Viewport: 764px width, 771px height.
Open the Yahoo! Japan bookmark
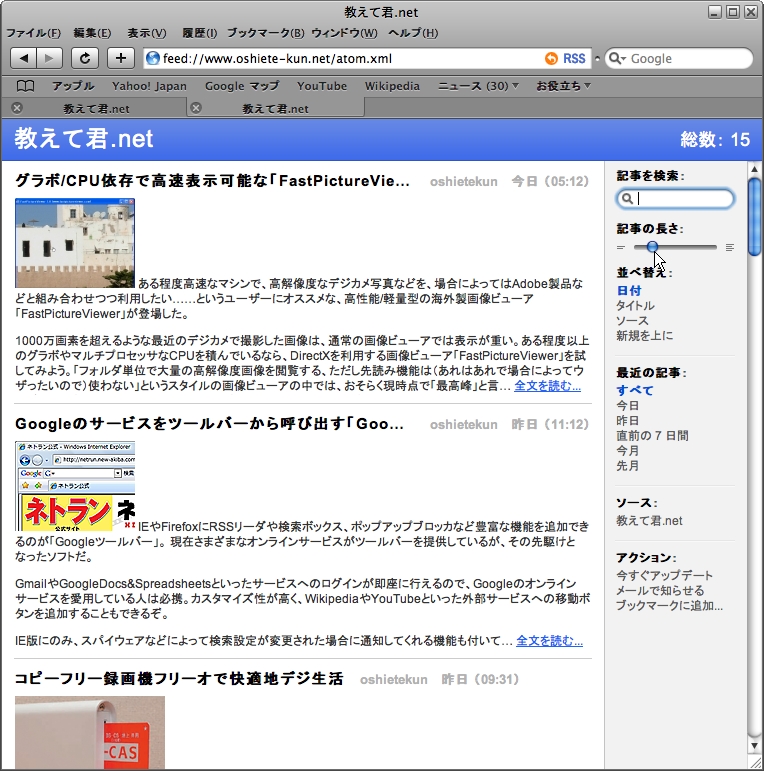pyautogui.click(x=149, y=86)
